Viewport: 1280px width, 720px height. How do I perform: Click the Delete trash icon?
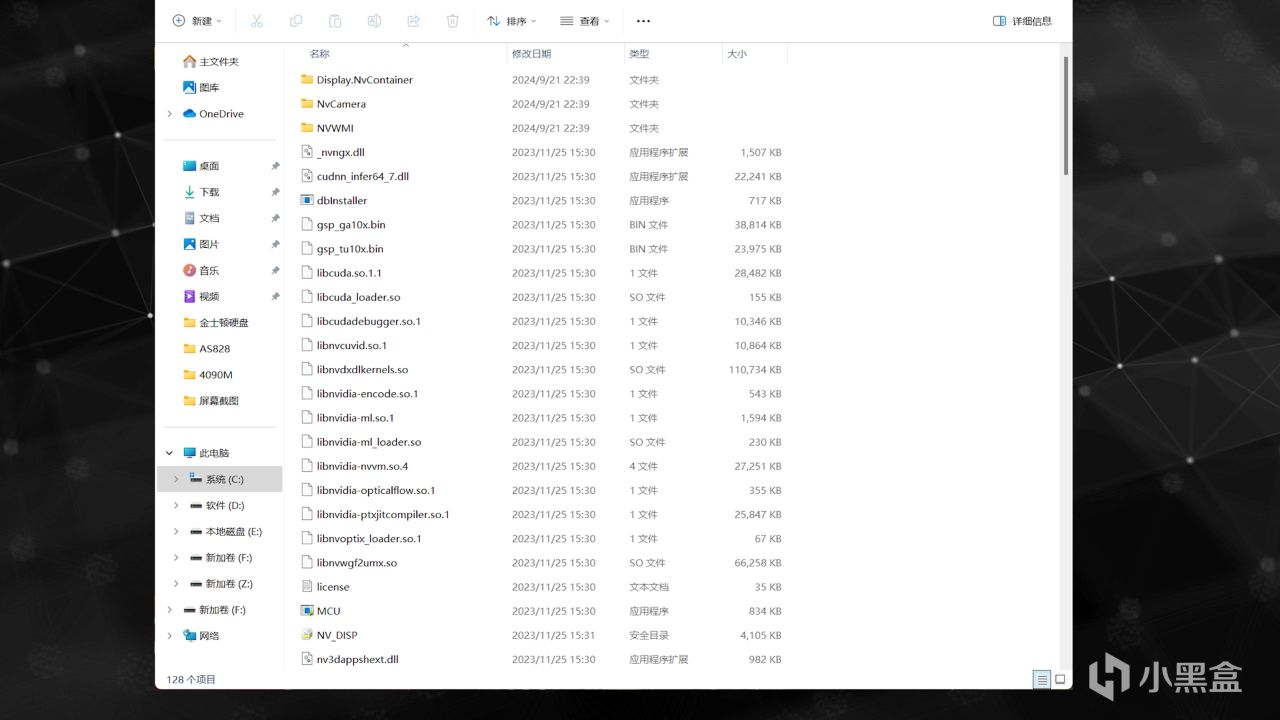pyautogui.click(x=452, y=21)
